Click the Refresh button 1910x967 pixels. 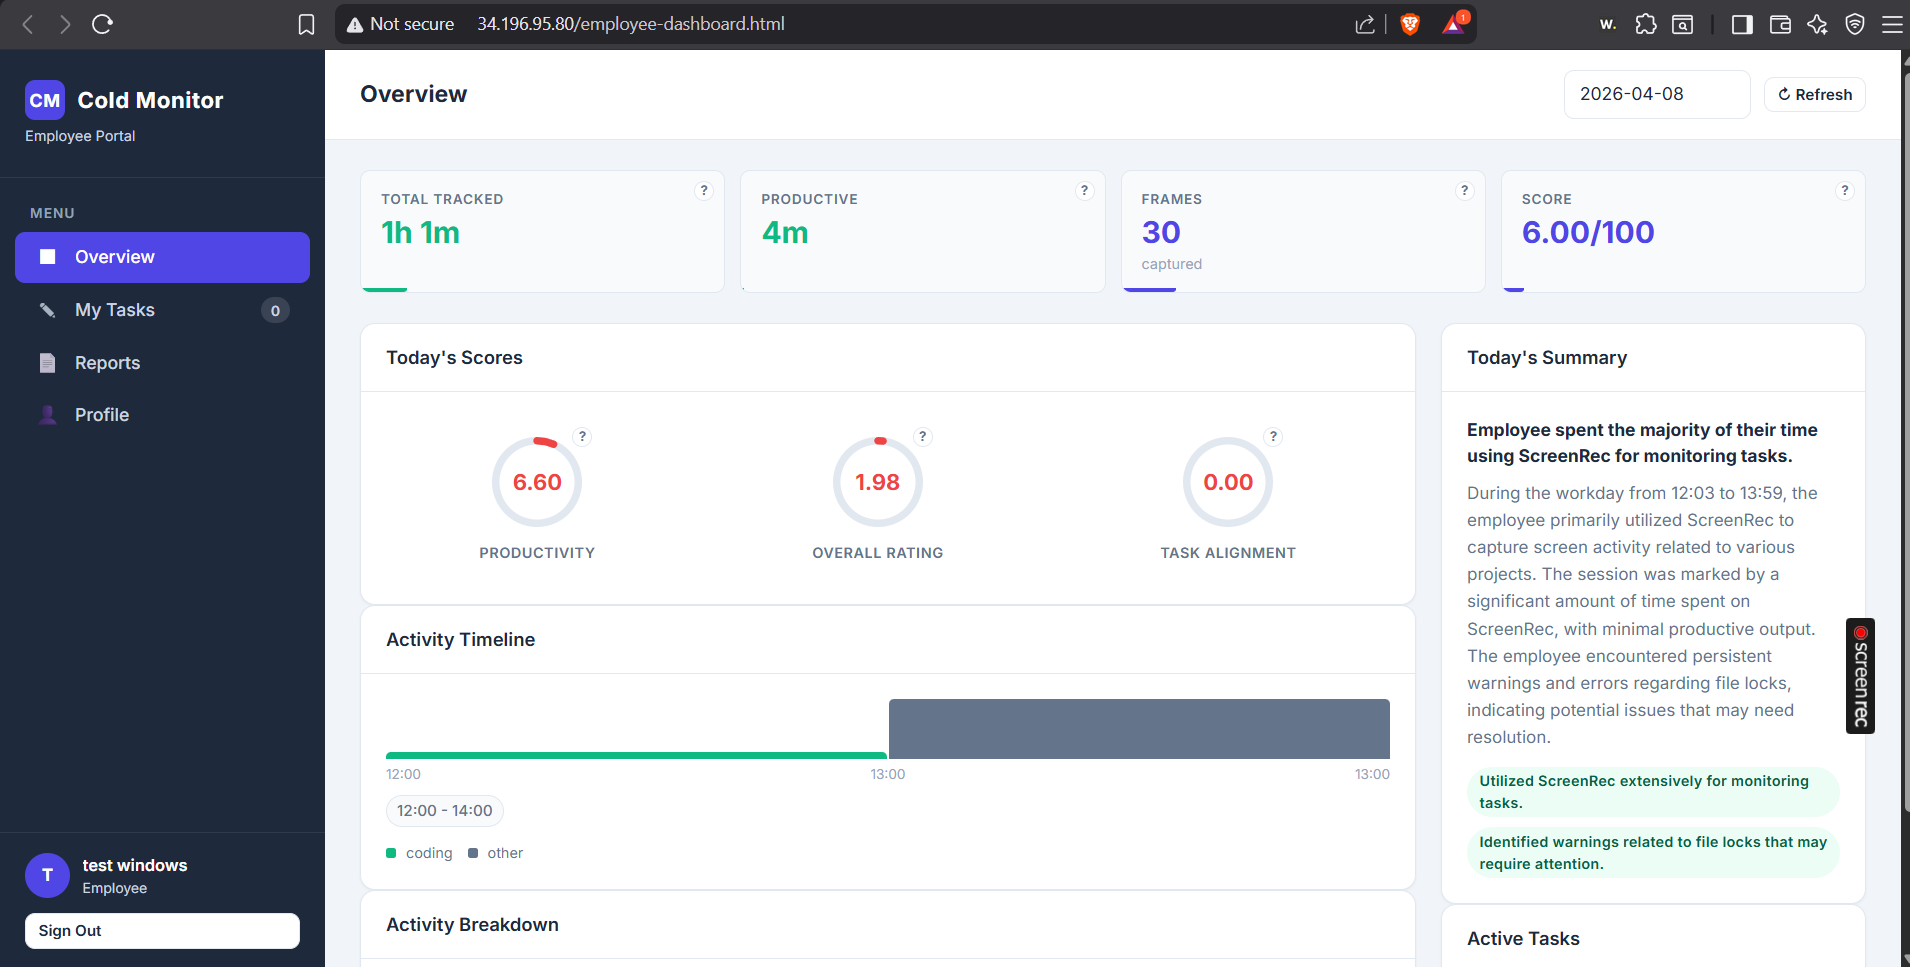[x=1814, y=94]
